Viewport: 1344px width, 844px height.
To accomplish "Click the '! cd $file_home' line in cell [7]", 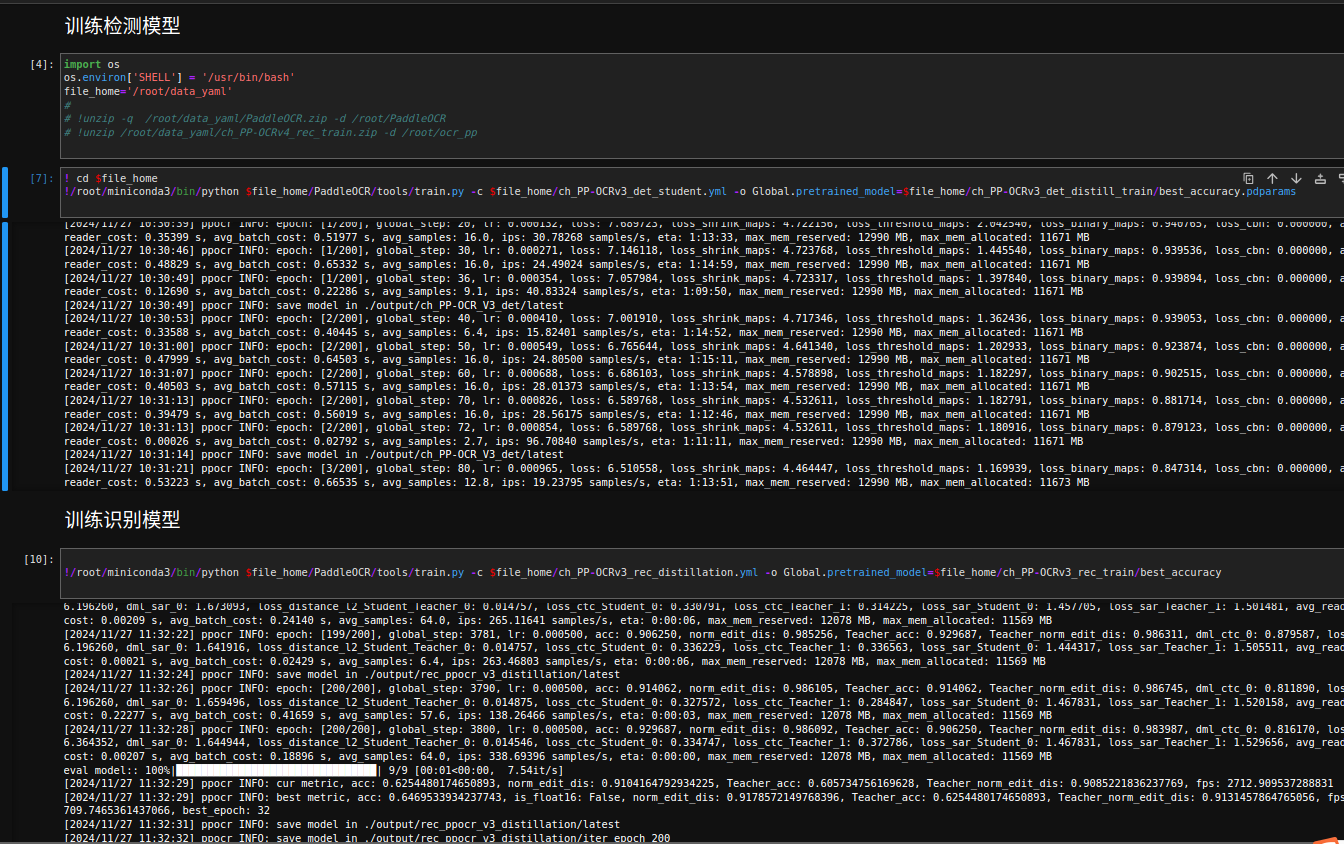I will [110, 178].
